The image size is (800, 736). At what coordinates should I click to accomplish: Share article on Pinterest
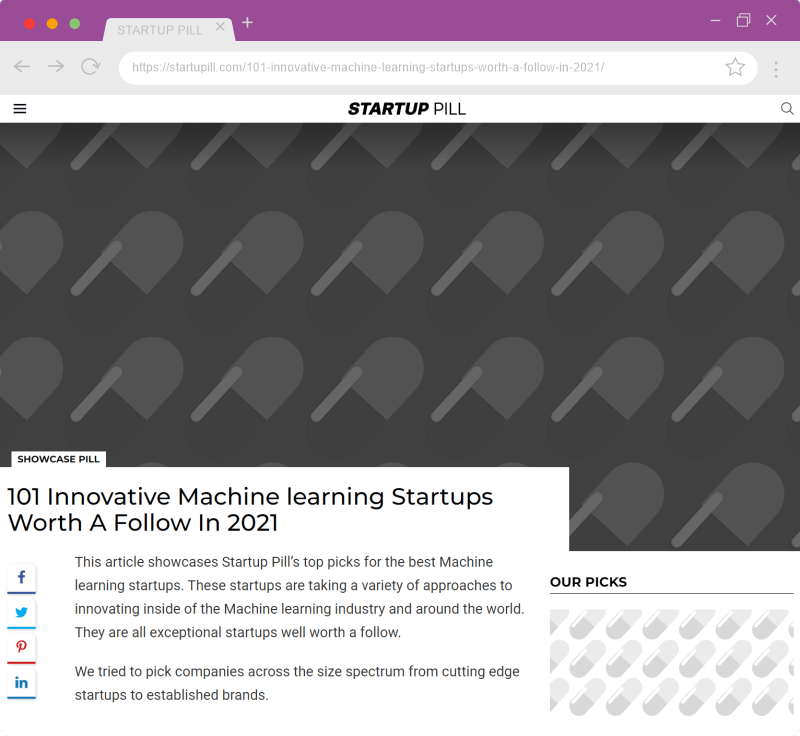pos(21,648)
